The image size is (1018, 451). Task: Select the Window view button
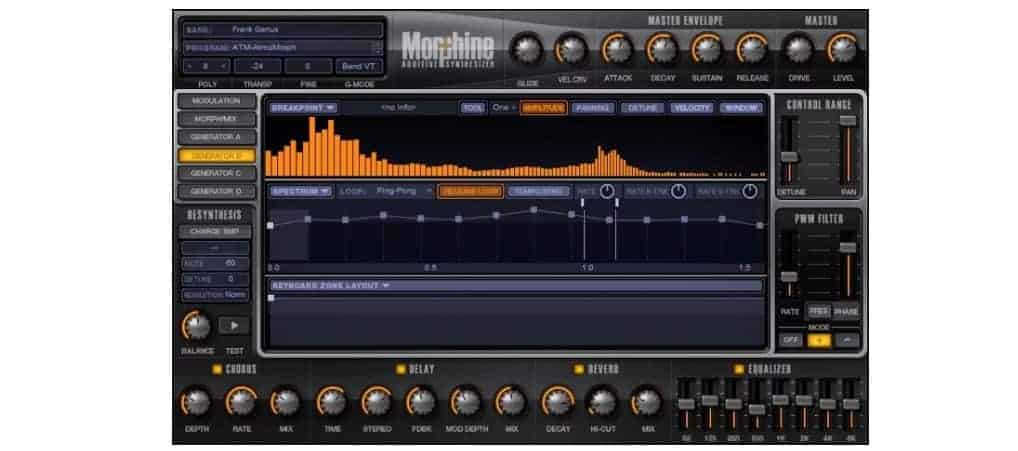741,108
